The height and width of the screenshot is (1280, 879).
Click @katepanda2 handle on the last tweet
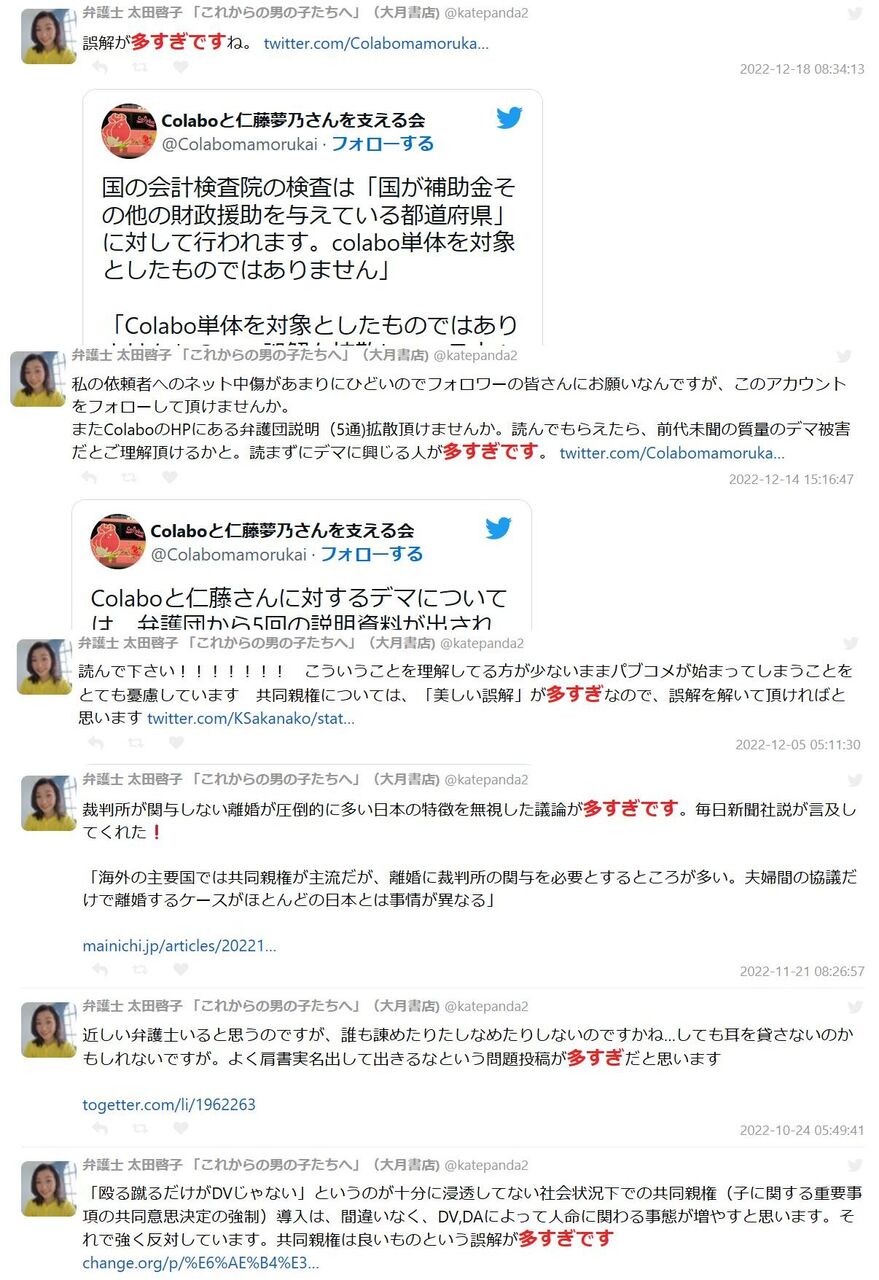click(486, 1165)
